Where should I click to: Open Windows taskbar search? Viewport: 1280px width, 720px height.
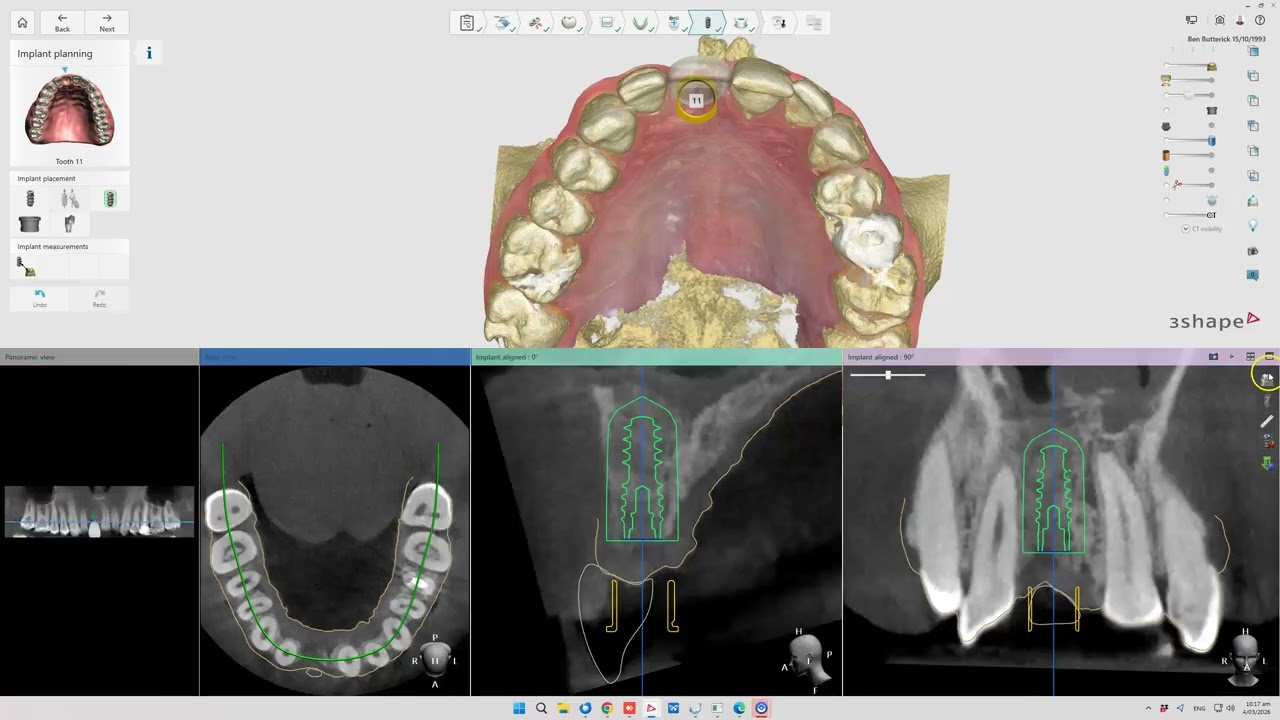pos(541,708)
